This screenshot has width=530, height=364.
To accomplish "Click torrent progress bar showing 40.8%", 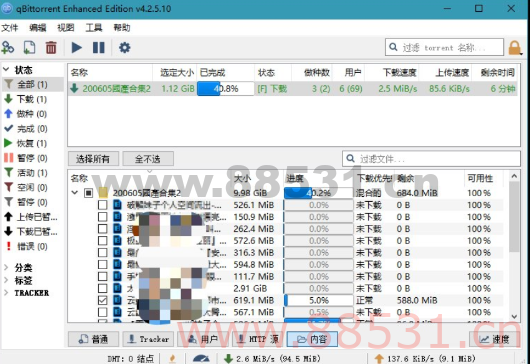I will point(225,89).
